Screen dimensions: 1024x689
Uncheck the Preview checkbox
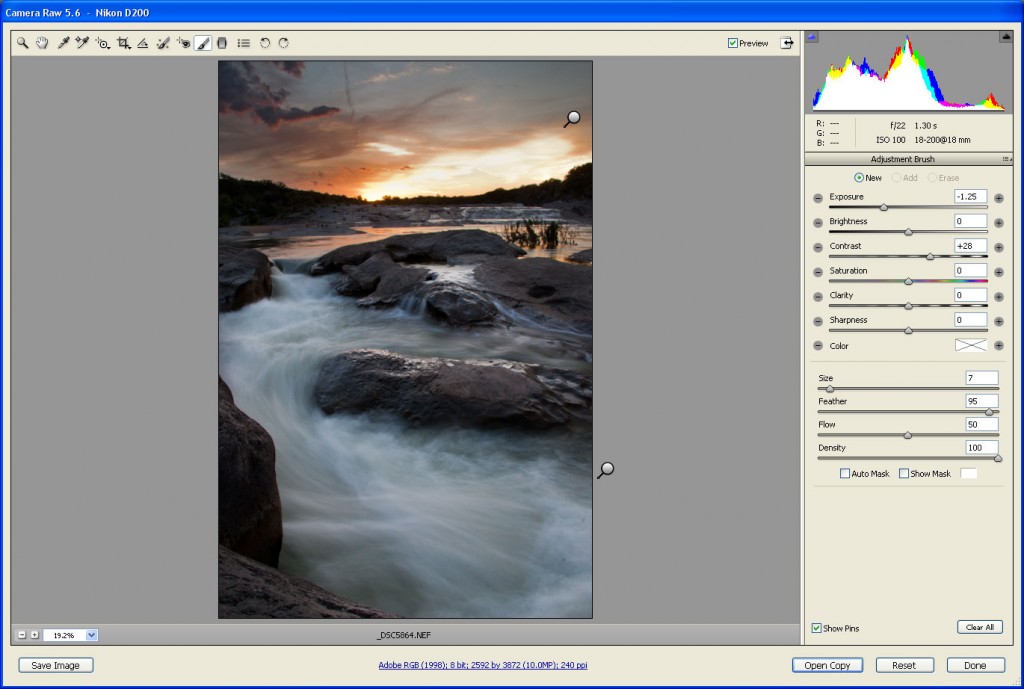(733, 43)
